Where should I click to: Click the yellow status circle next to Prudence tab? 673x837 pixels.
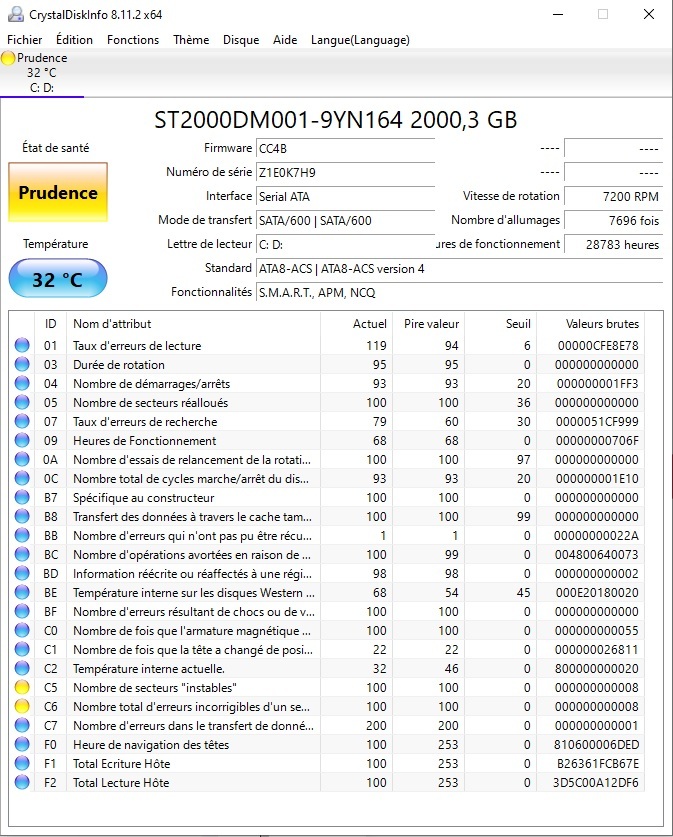[8, 58]
